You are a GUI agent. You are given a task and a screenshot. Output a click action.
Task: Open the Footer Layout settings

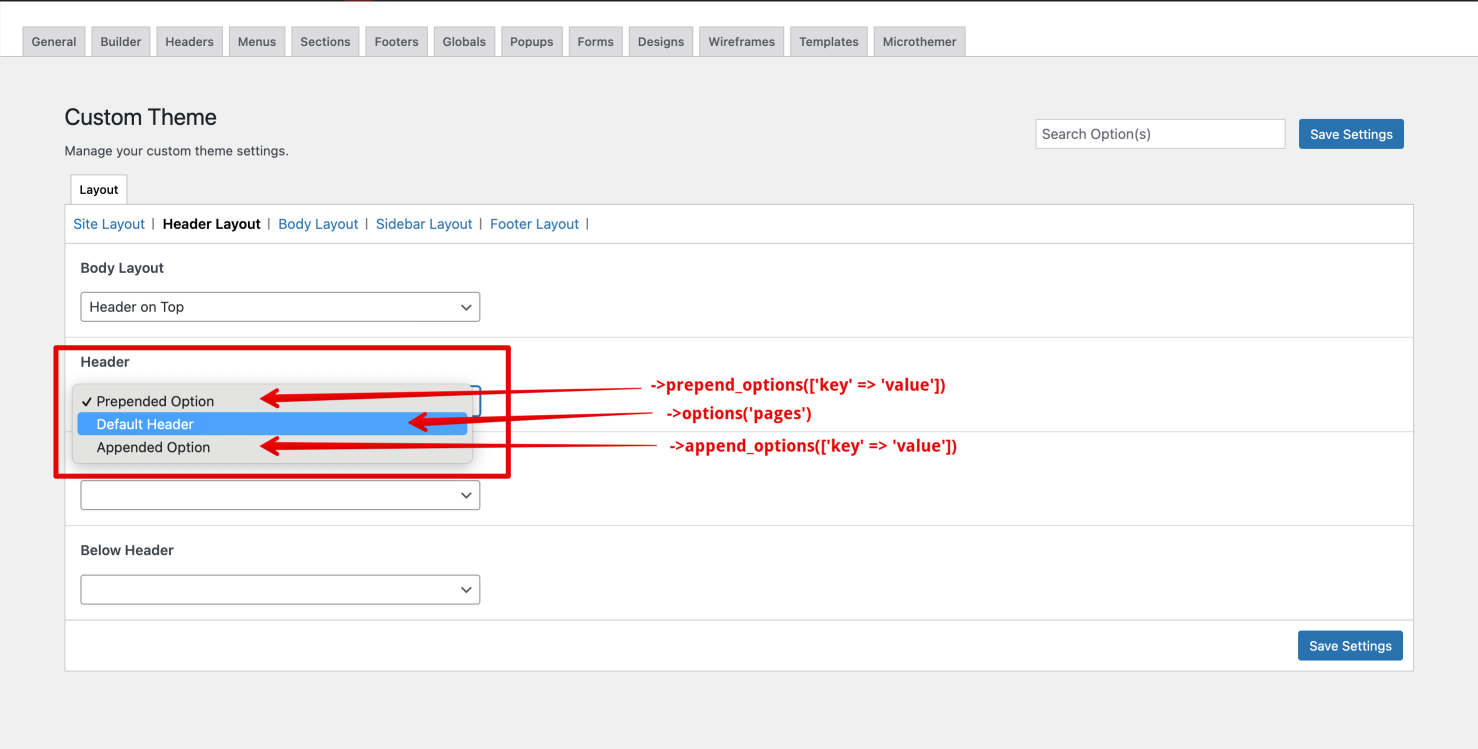534,223
